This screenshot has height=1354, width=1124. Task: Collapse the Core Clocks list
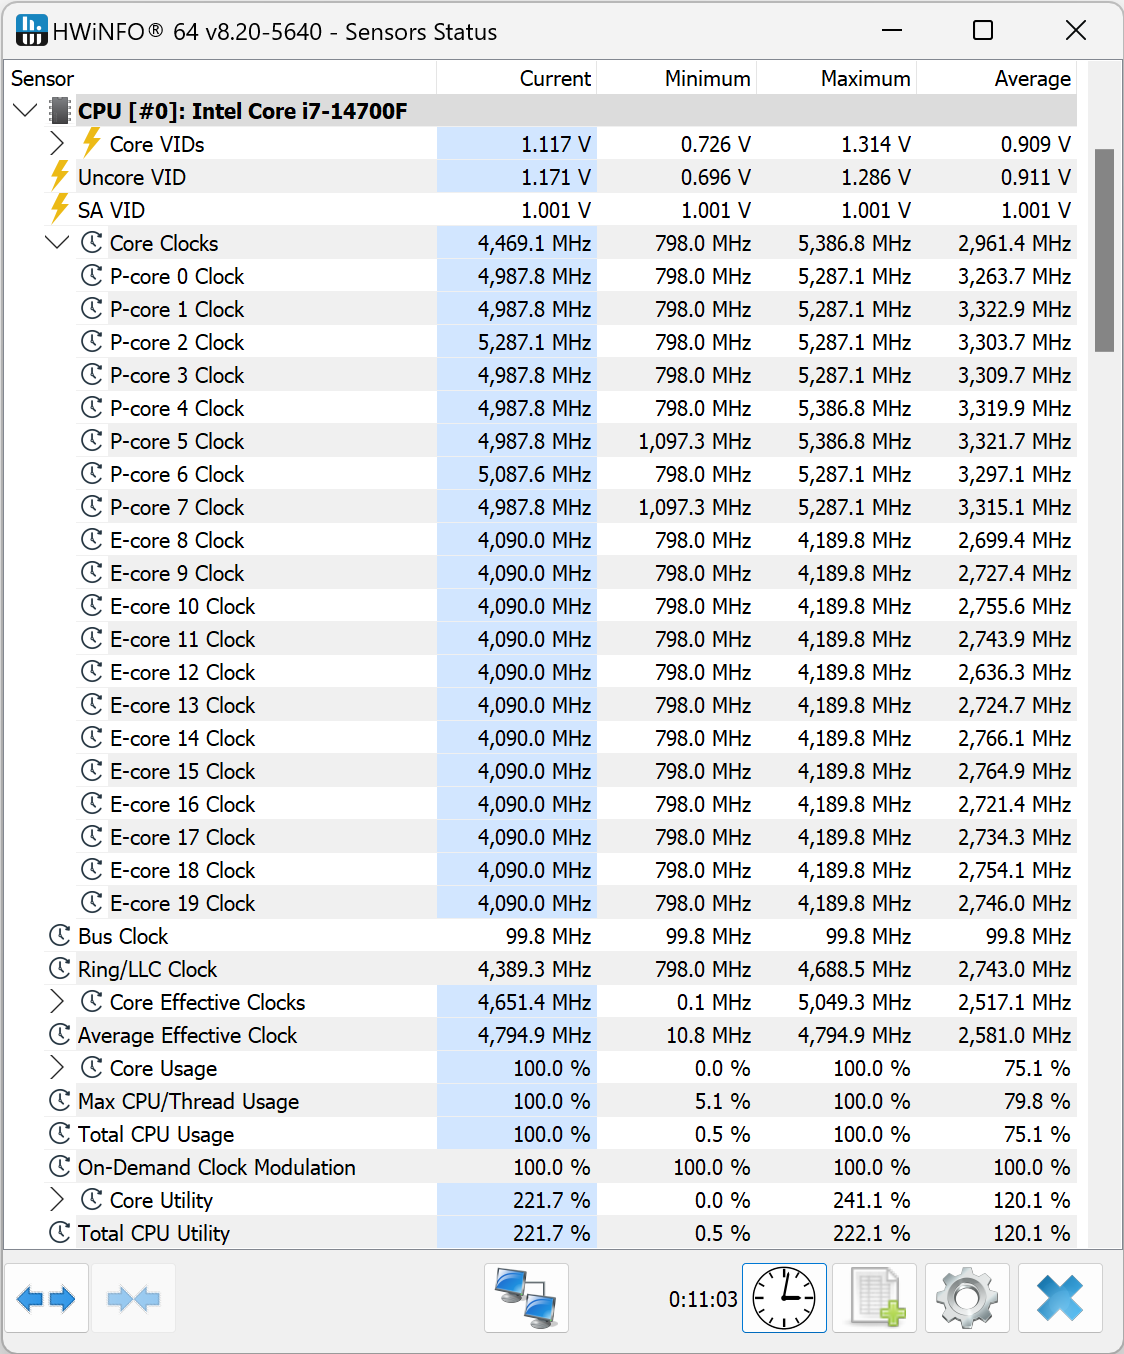point(57,243)
